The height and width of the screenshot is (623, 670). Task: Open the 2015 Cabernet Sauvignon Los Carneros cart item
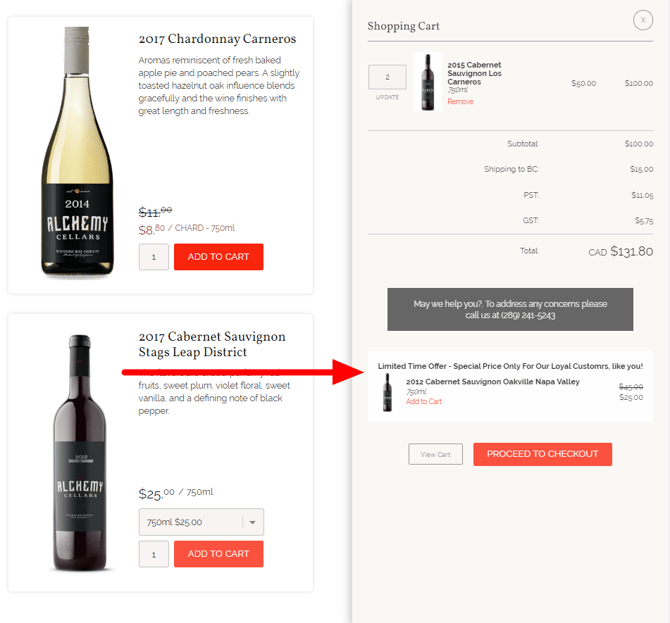coord(475,73)
